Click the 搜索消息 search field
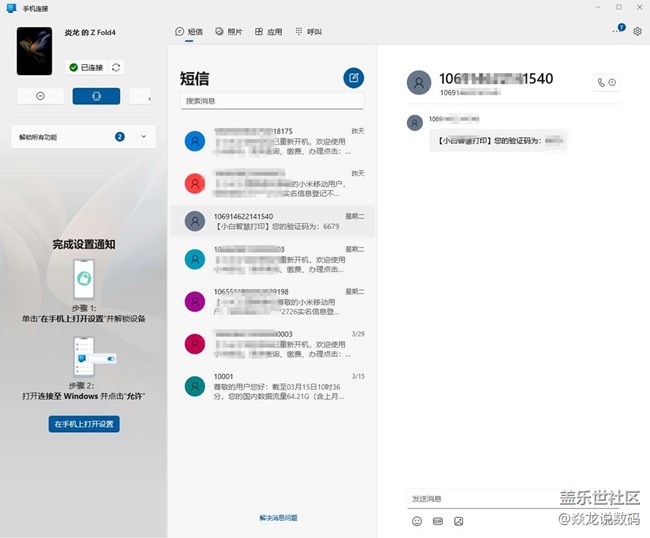 [x=272, y=101]
